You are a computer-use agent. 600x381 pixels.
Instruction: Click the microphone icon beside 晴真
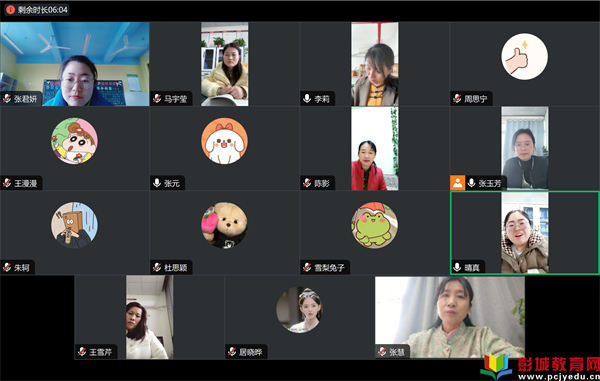tap(457, 267)
